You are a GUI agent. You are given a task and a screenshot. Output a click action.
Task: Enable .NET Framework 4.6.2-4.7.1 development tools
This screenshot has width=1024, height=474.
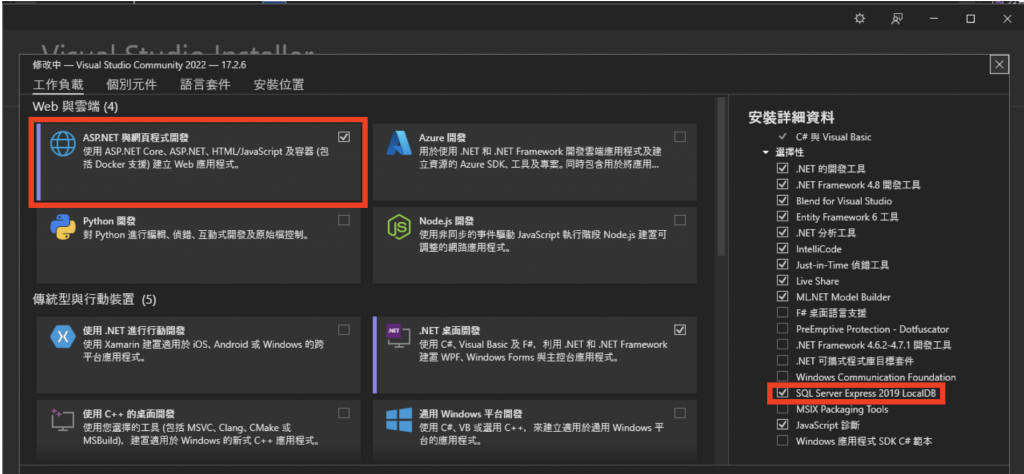[782, 345]
